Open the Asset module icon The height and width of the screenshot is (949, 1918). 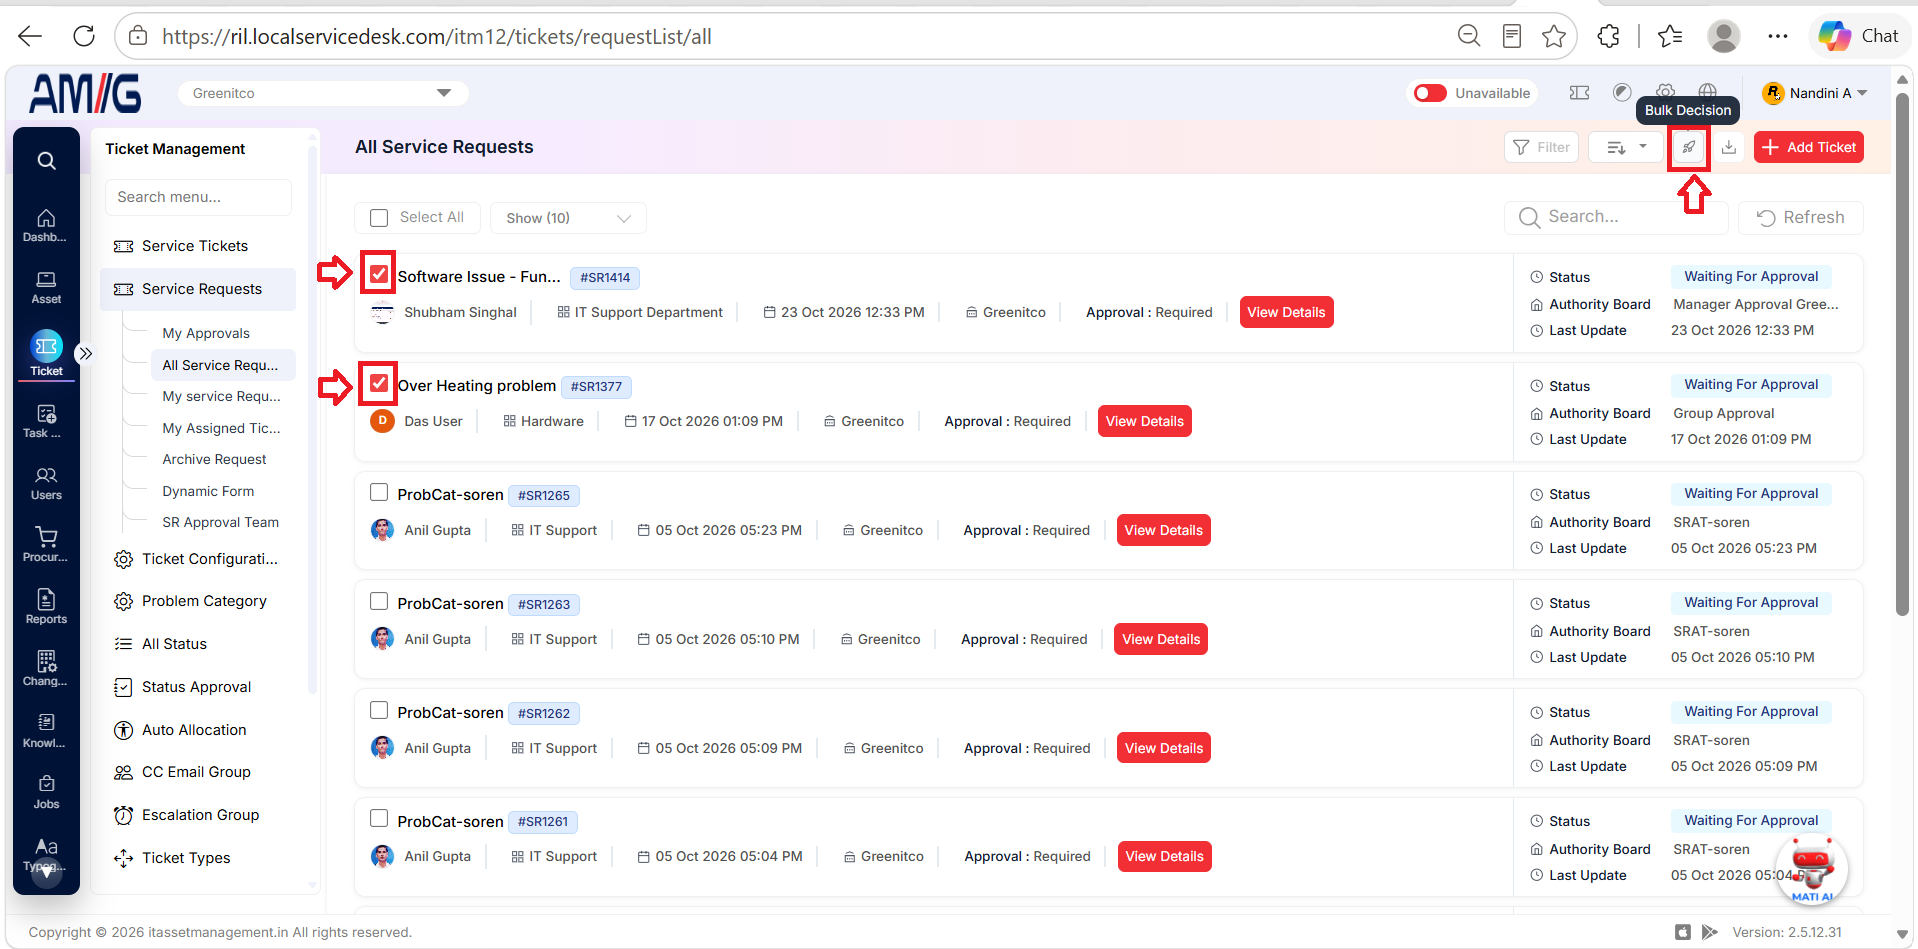[x=46, y=287]
